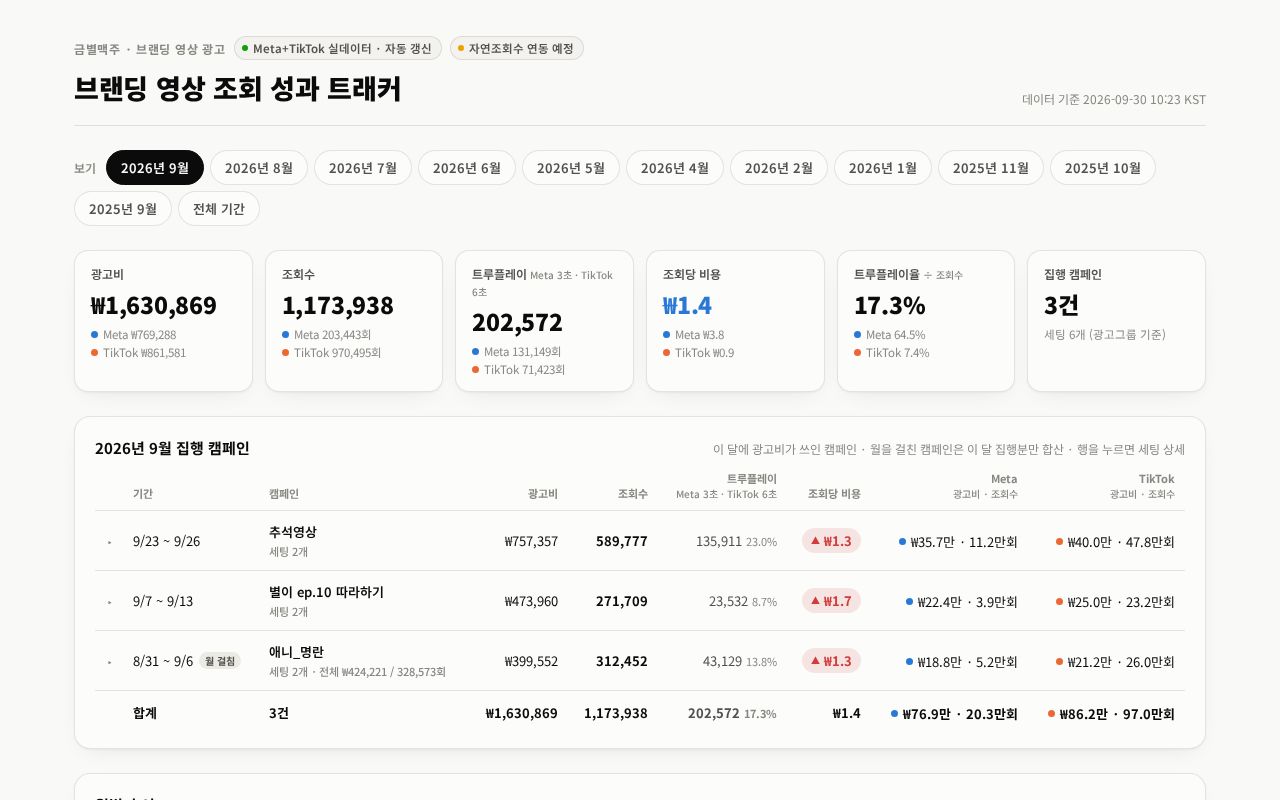The image size is (1280, 800).
Task: Select the 애니_명란 campaign name
Action: pyautogui.click(x=296, y=652)
